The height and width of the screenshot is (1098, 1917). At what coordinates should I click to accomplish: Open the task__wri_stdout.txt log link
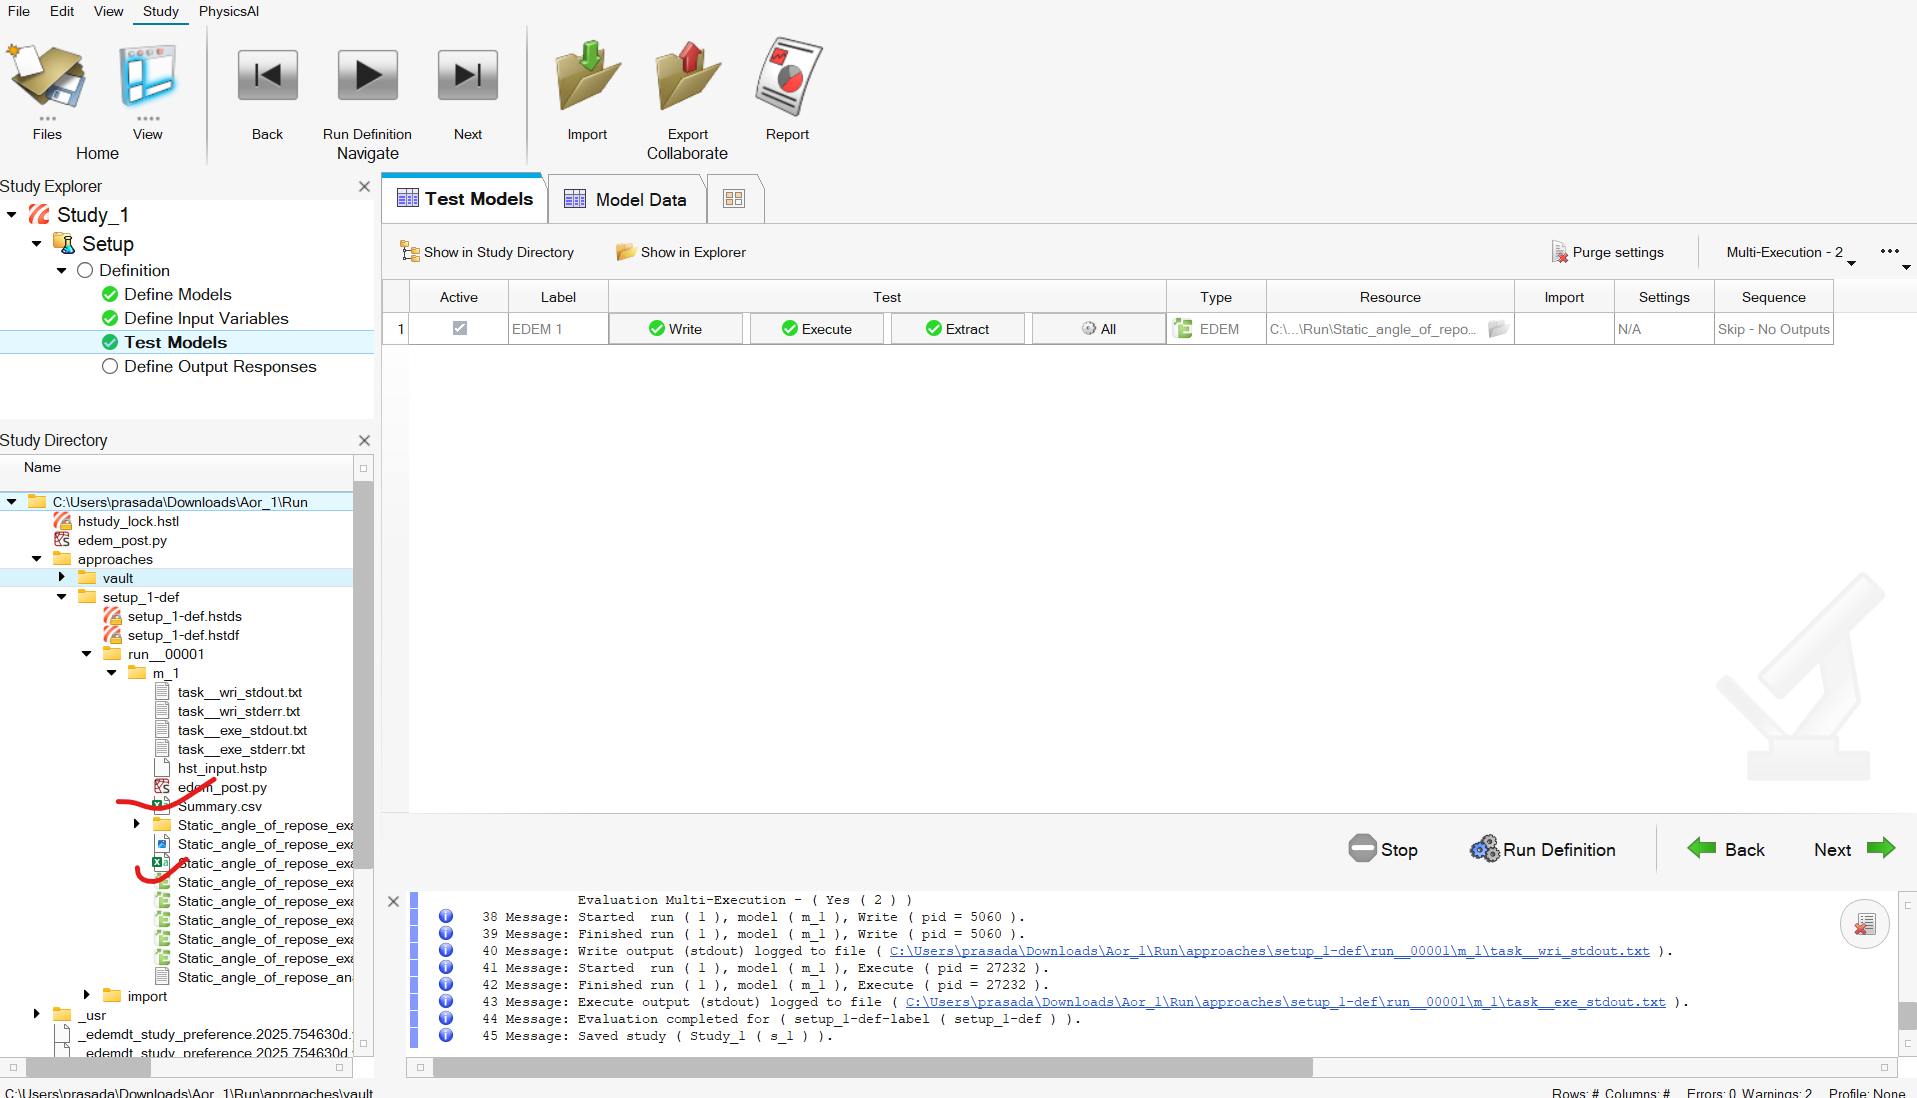pos(1269,951)
